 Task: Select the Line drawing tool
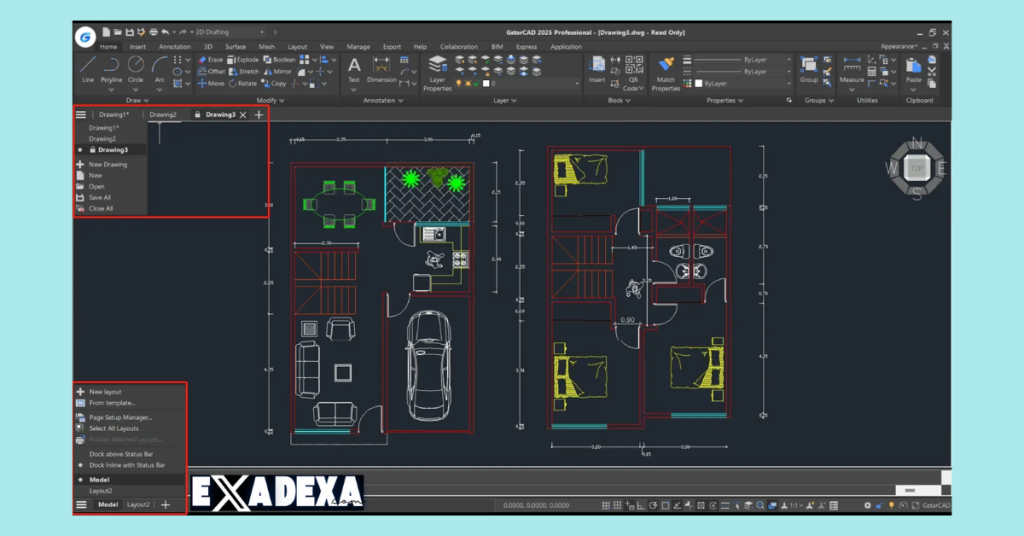[x=88, y=69]
